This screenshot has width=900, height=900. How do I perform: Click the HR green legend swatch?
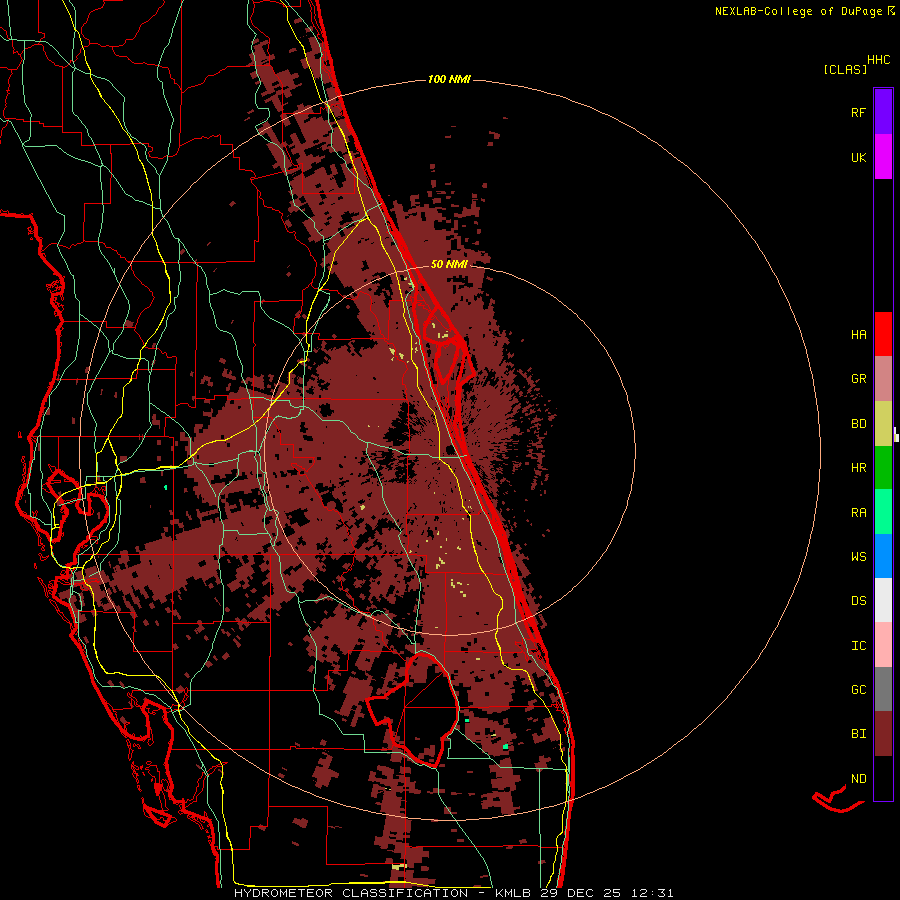(x=883, y=467)
